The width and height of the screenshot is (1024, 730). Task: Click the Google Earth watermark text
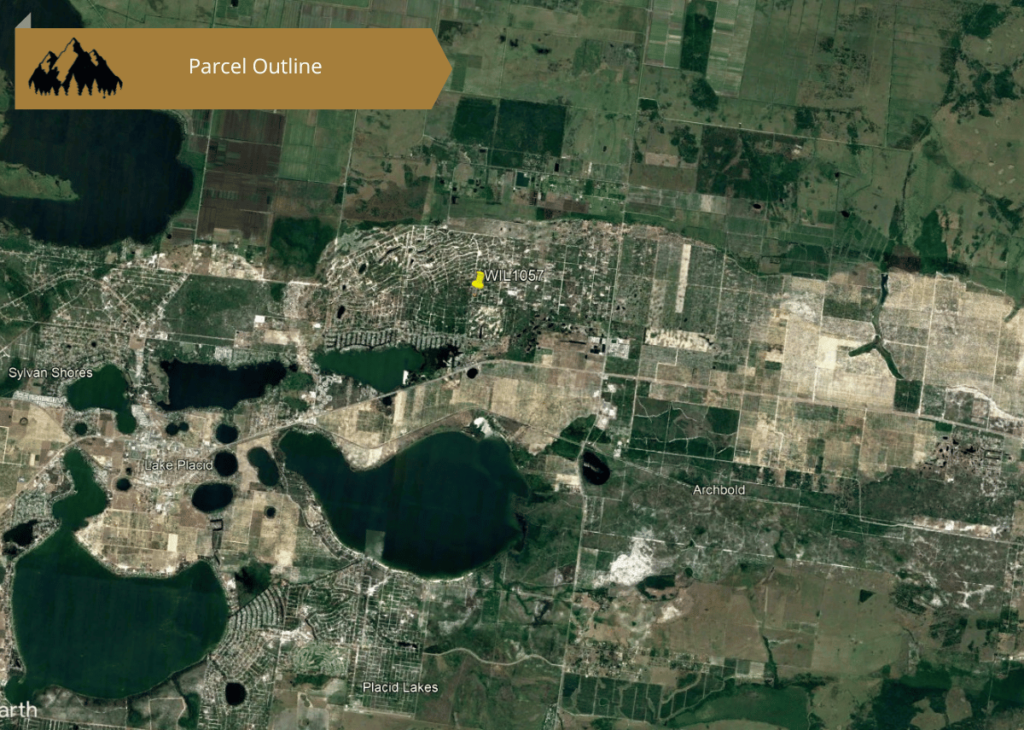click(19, 710)
